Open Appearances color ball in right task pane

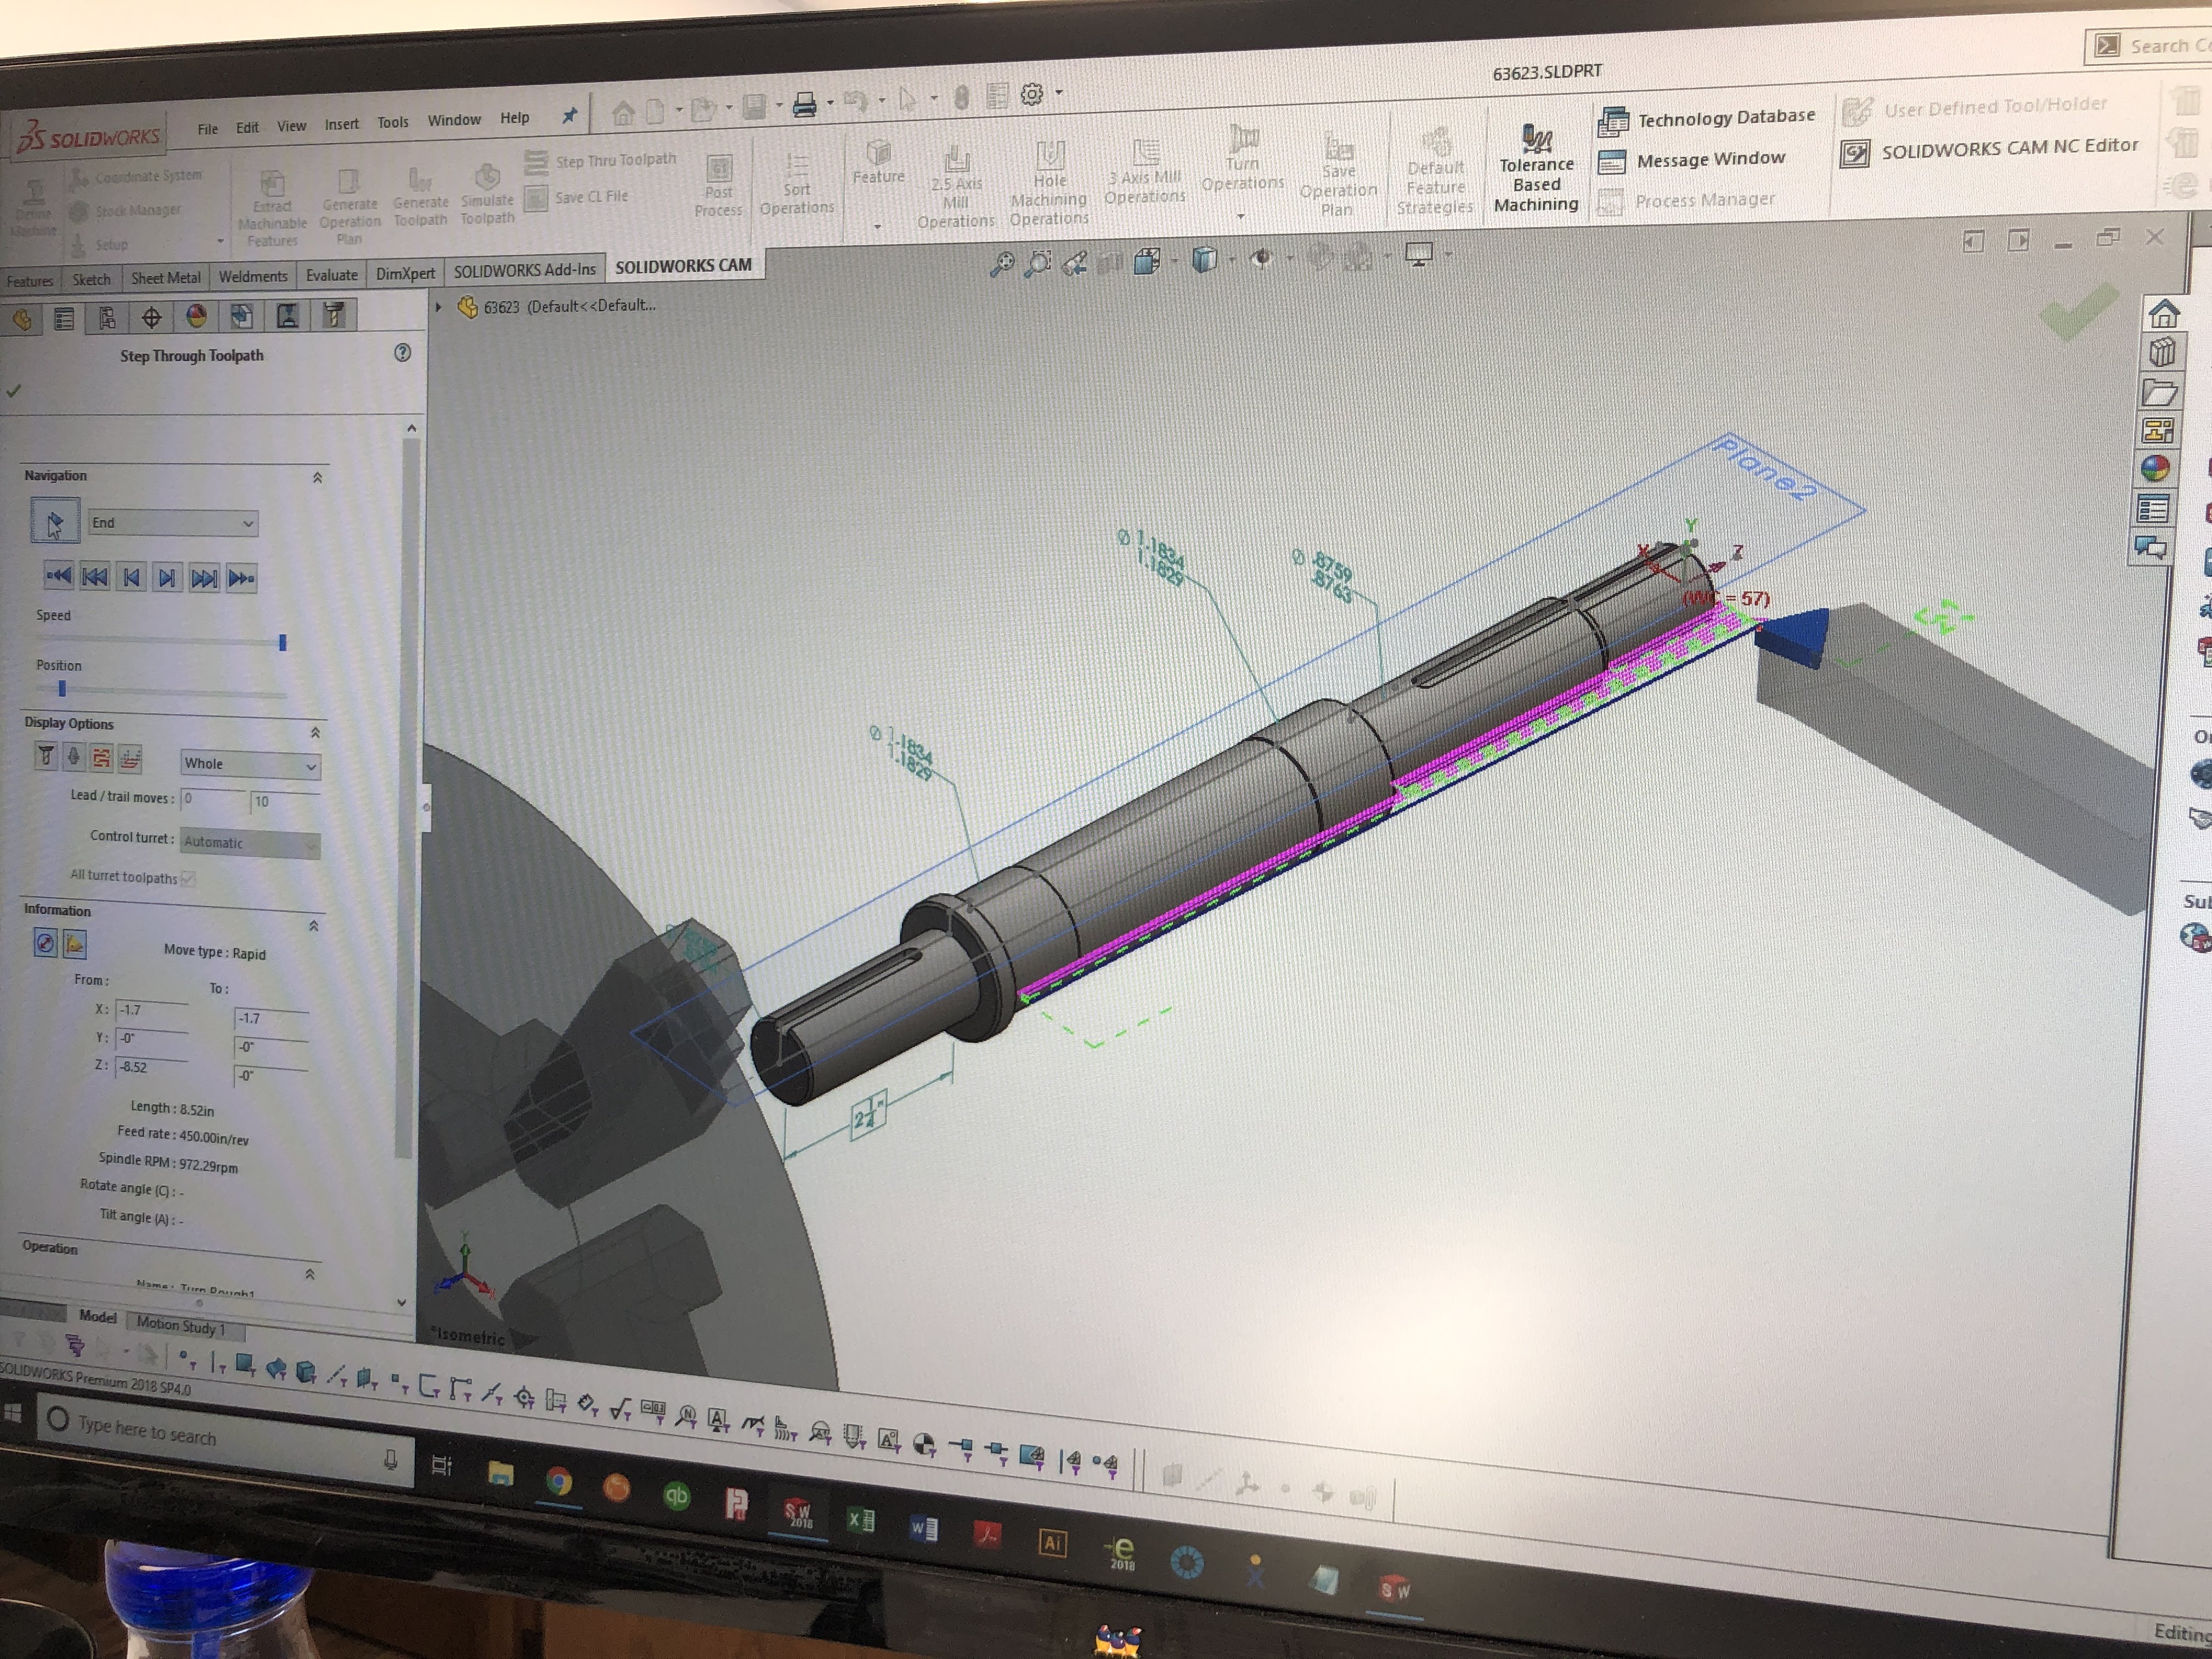point(2156,468)
